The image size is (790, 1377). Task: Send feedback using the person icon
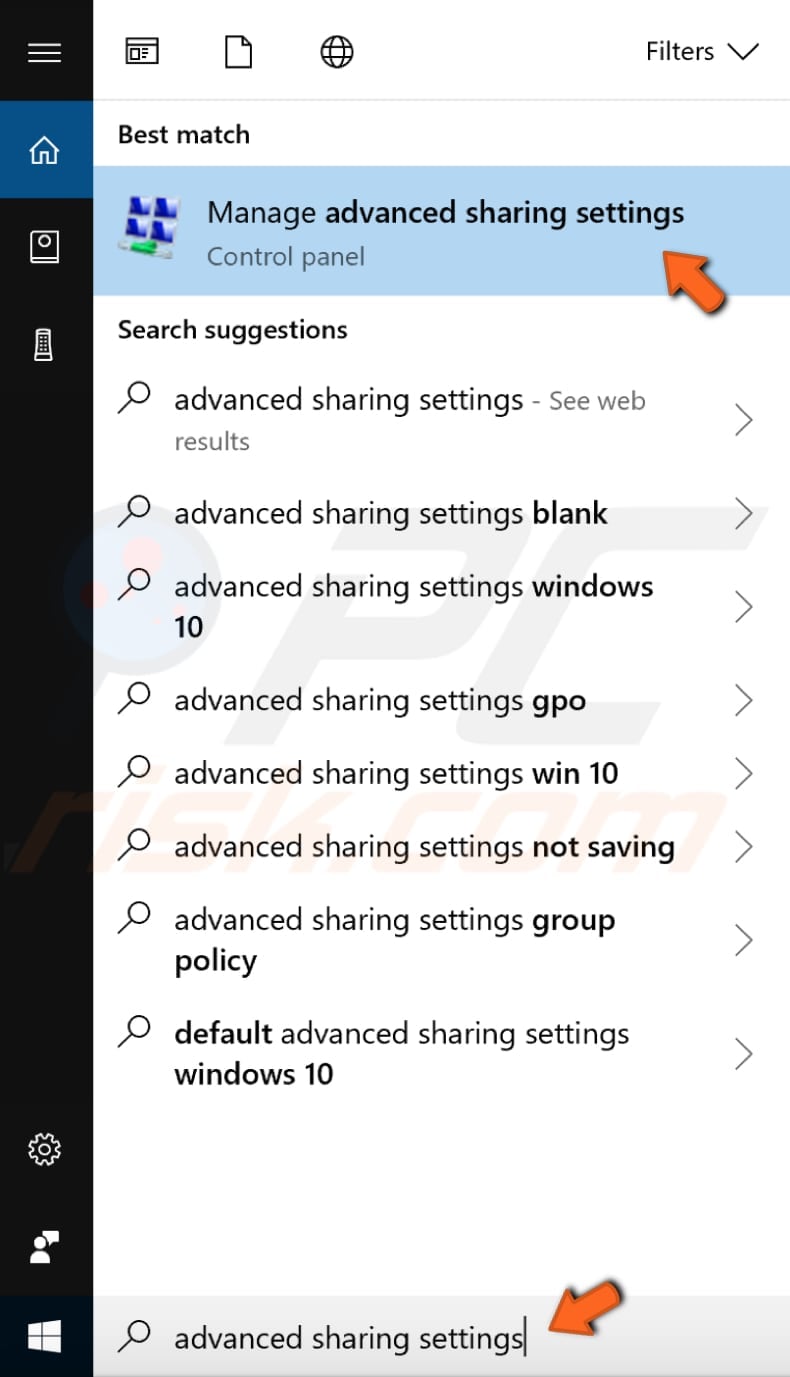(x=45, y=1248)
